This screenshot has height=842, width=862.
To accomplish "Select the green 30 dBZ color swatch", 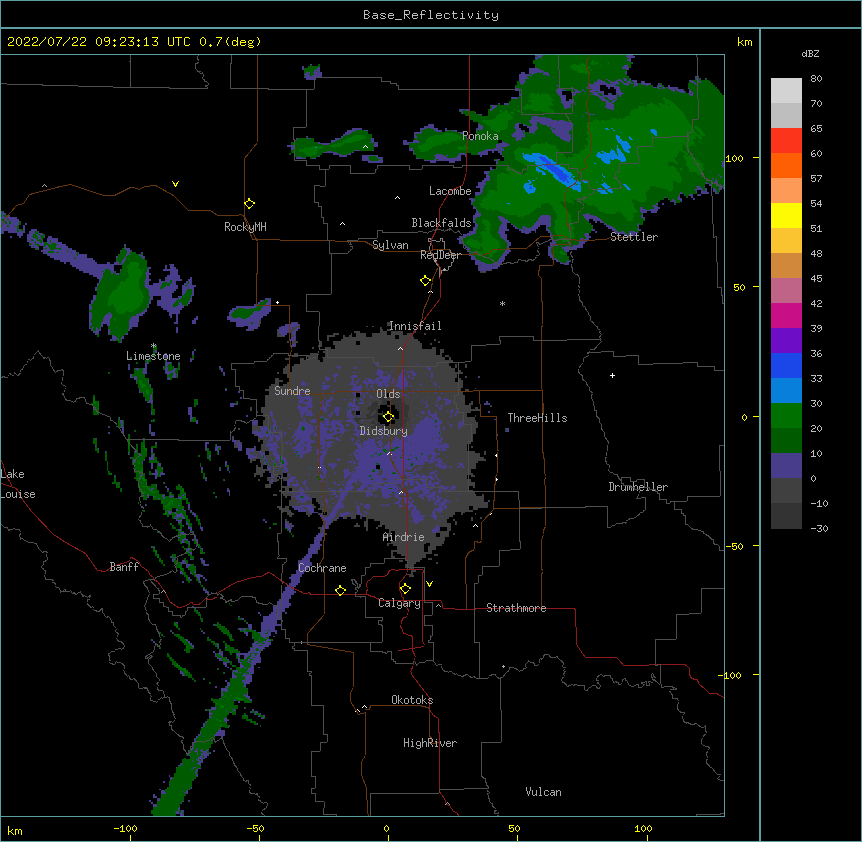I will 786,416.
